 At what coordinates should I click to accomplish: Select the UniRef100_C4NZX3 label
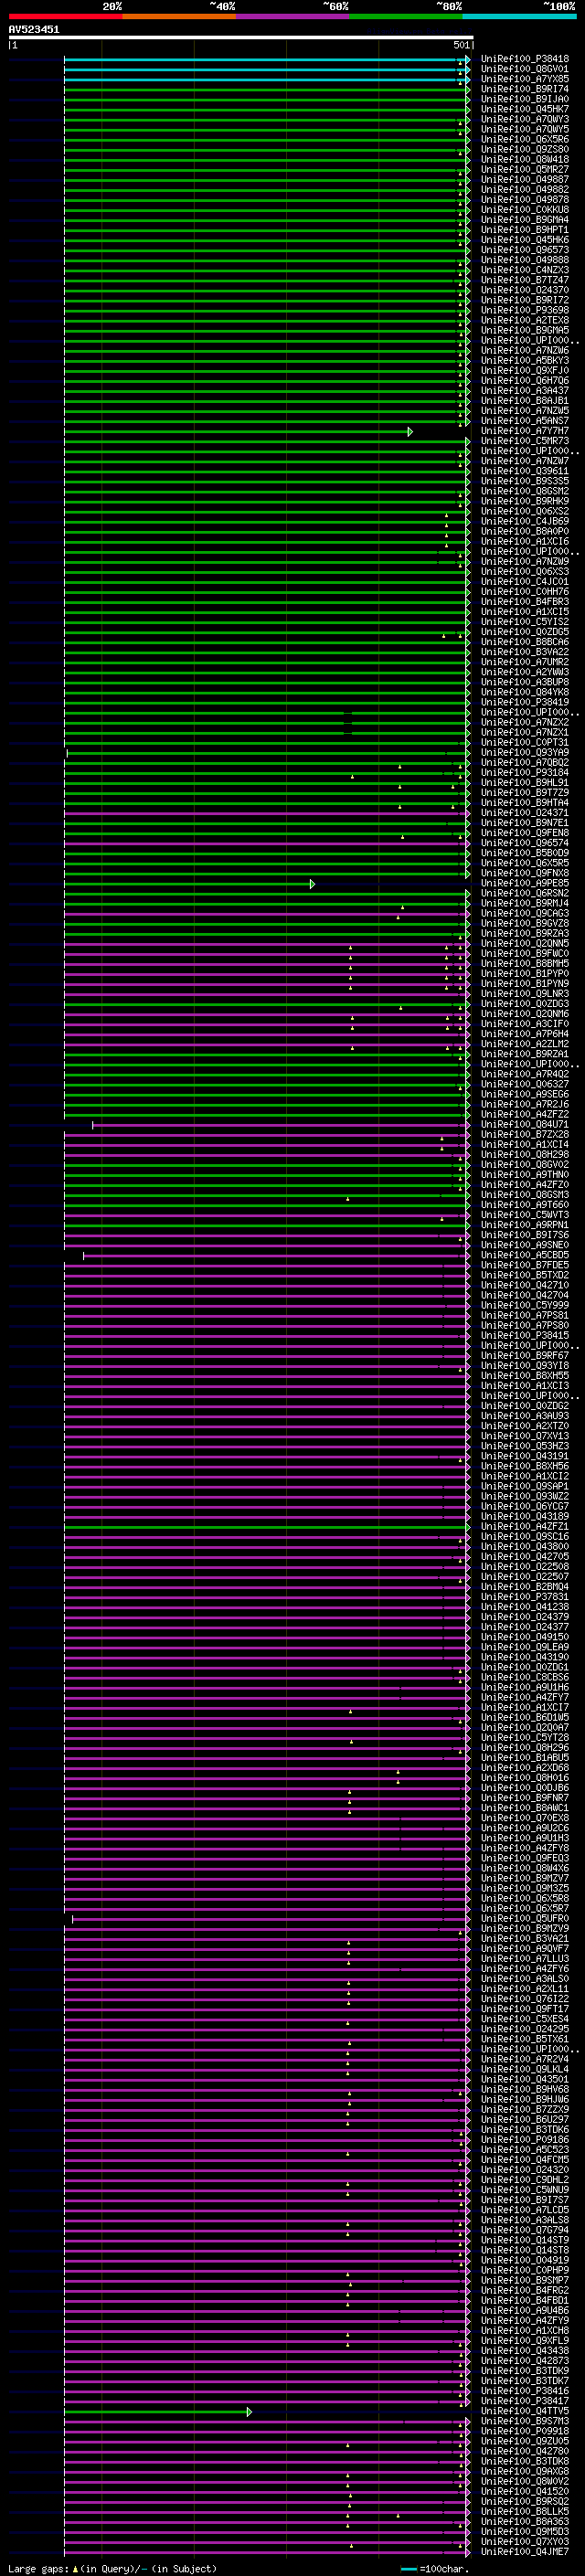pyautogui.click(x=525, y=270)
